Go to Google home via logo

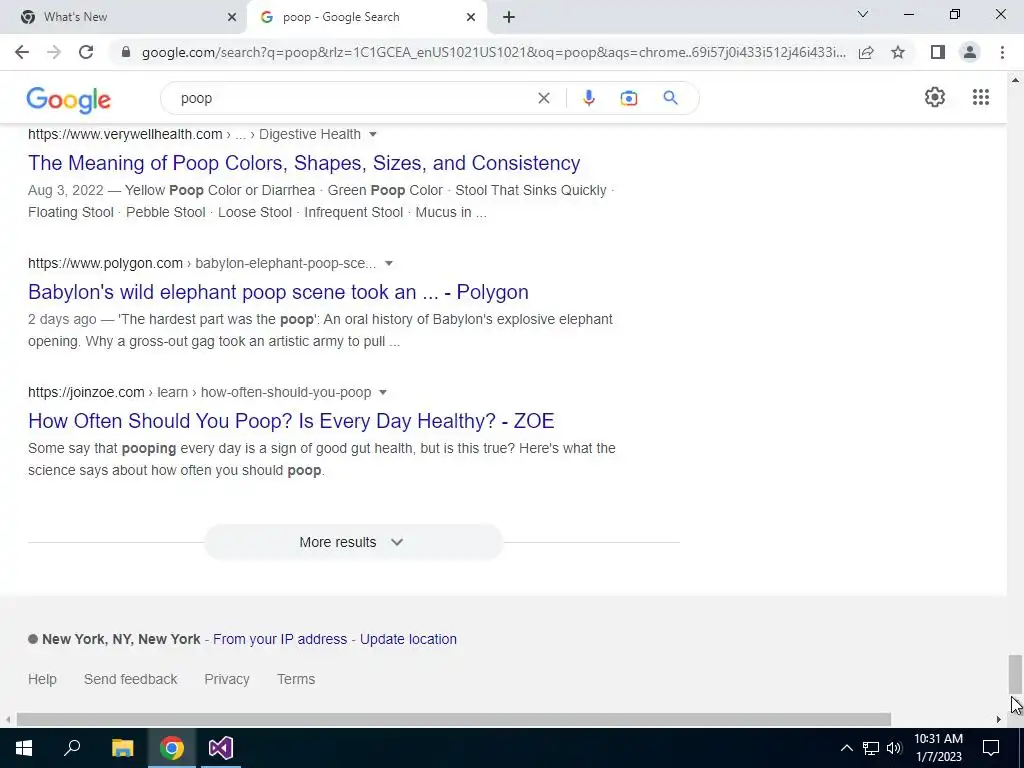[x=69, y=99]
